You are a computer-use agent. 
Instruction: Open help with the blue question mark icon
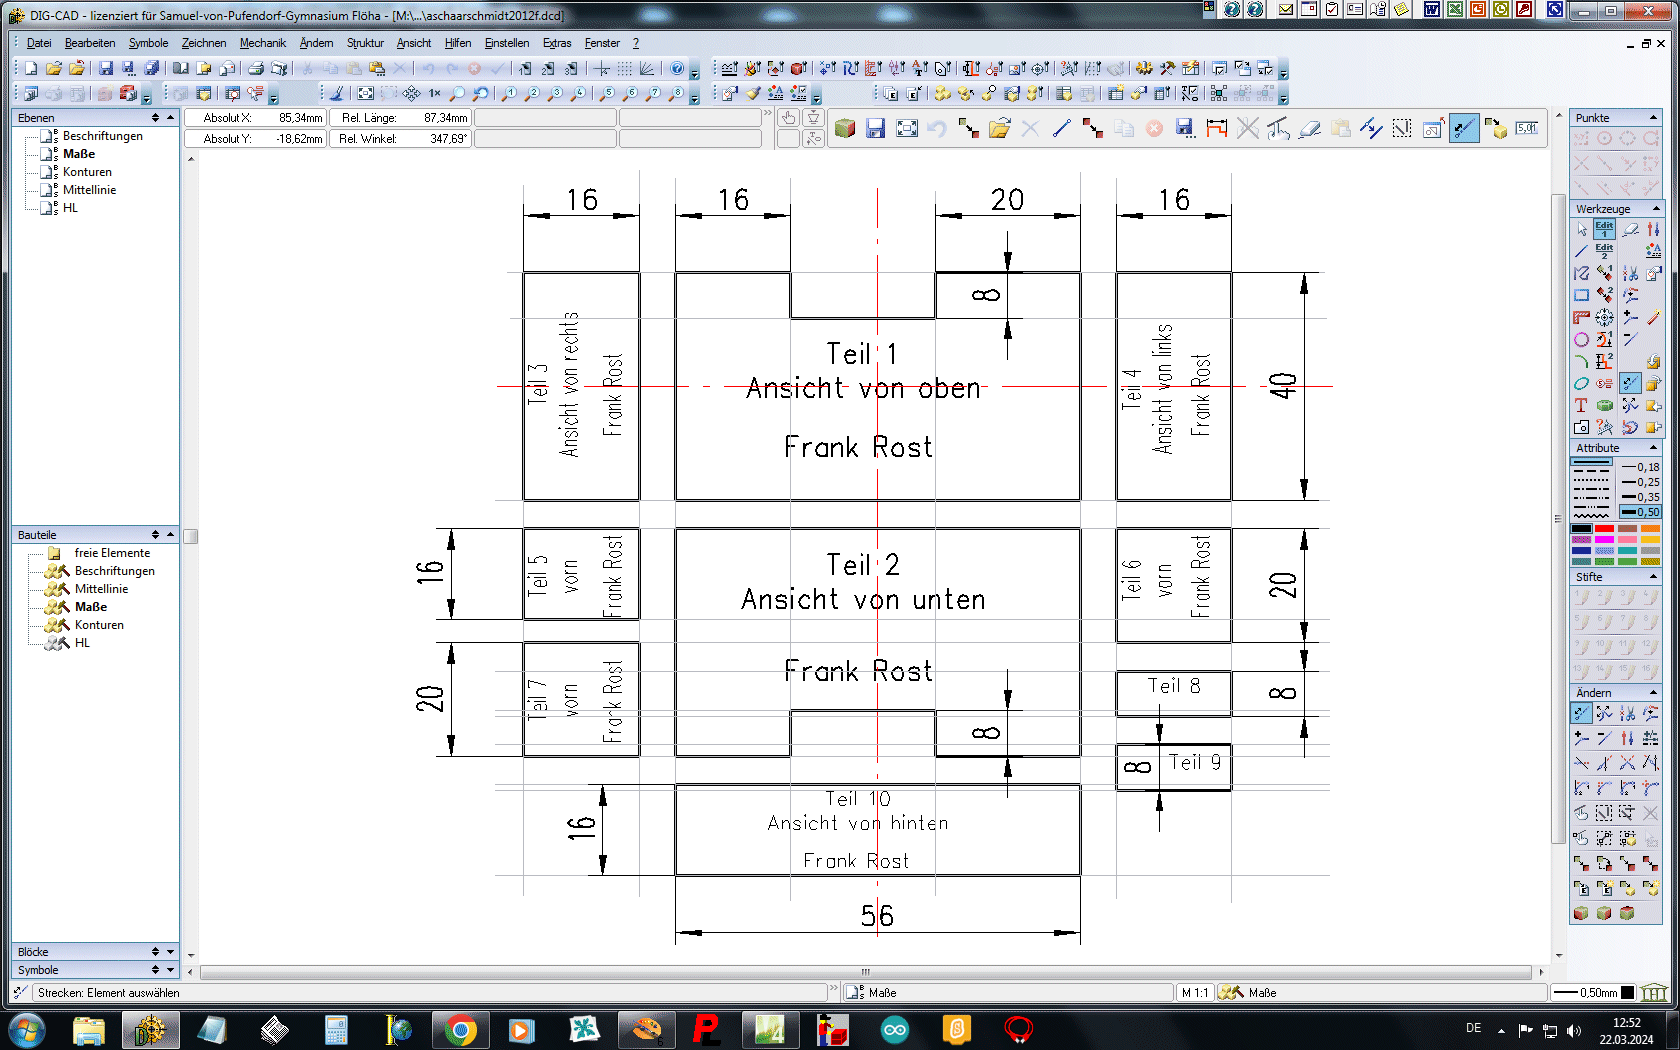coord(677,68)
